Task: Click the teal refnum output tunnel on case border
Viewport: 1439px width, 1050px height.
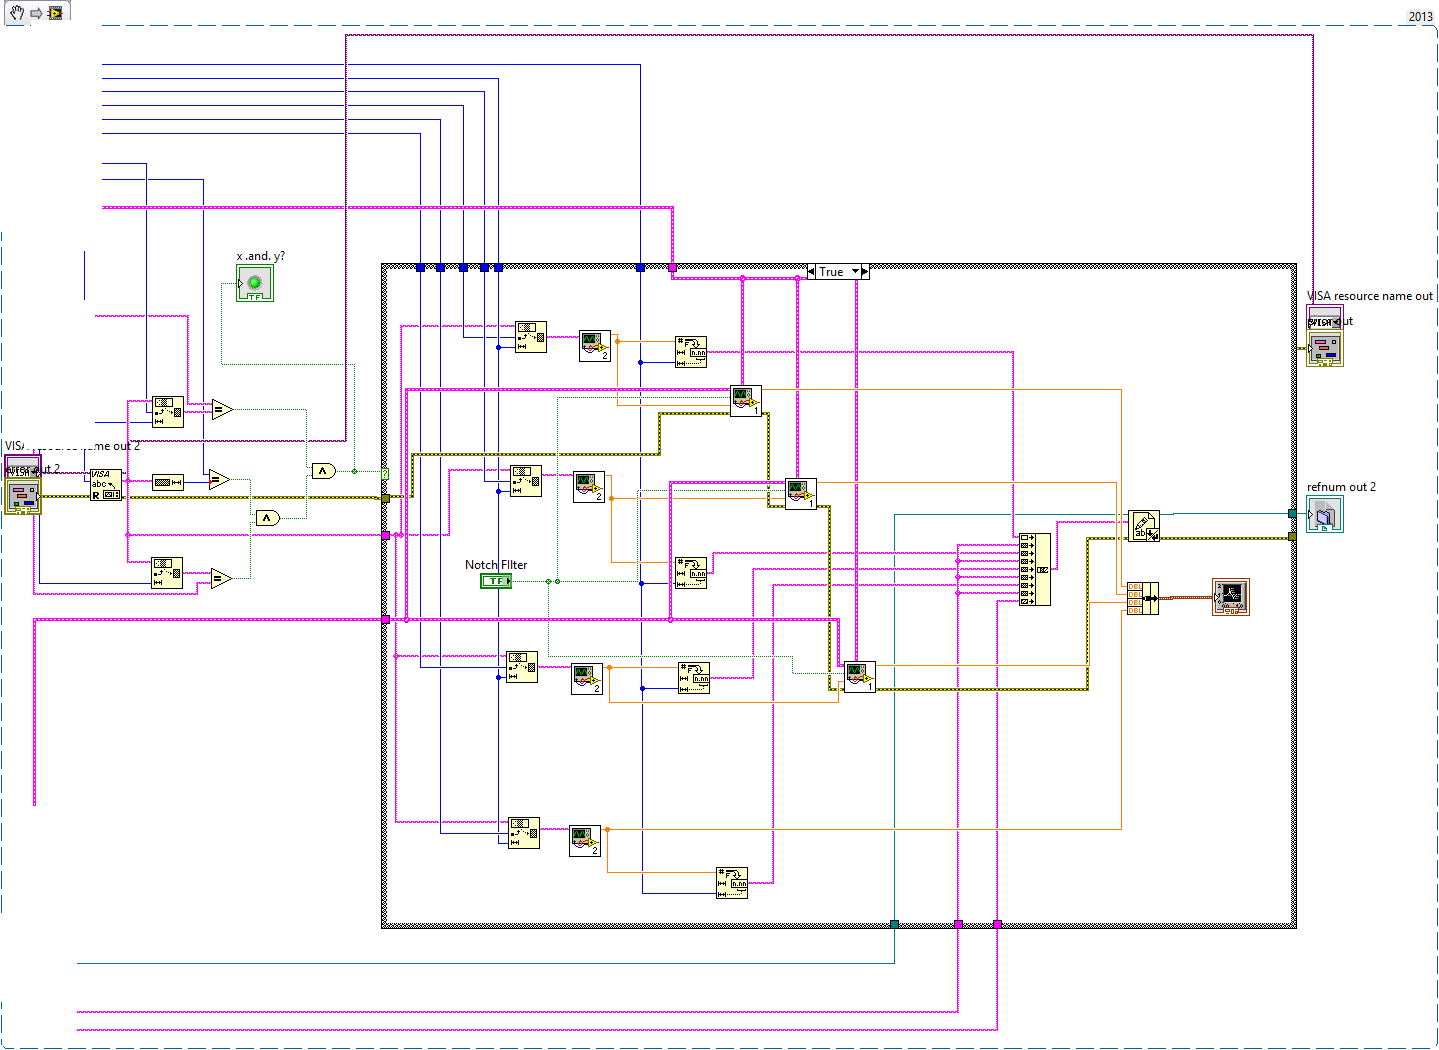Action: (1292, 513)
